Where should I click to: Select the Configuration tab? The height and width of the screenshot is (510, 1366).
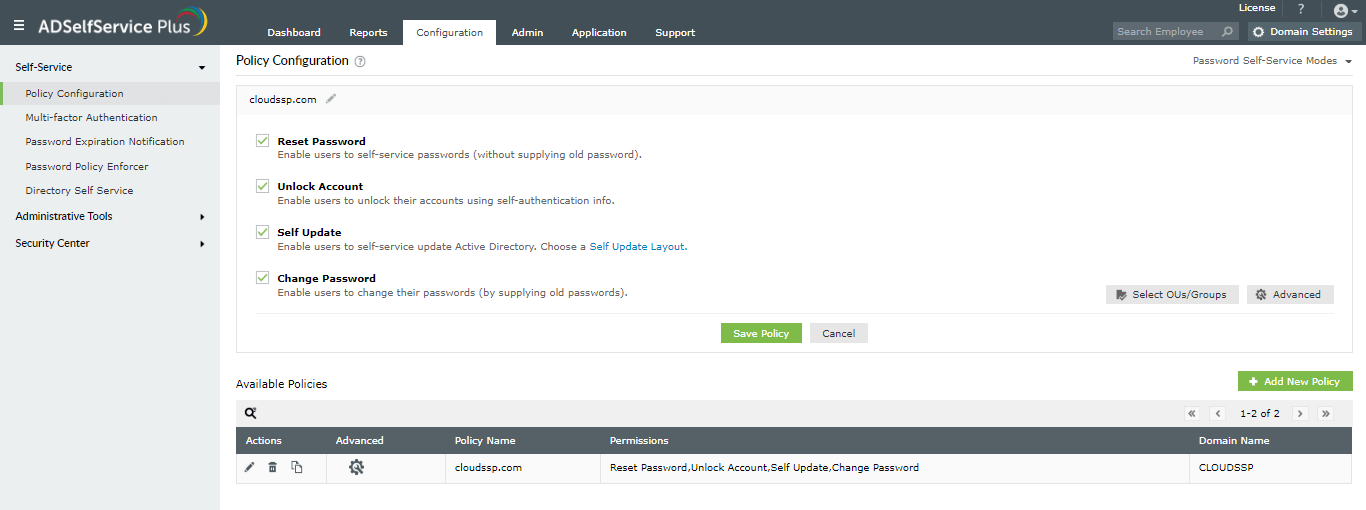449,32
